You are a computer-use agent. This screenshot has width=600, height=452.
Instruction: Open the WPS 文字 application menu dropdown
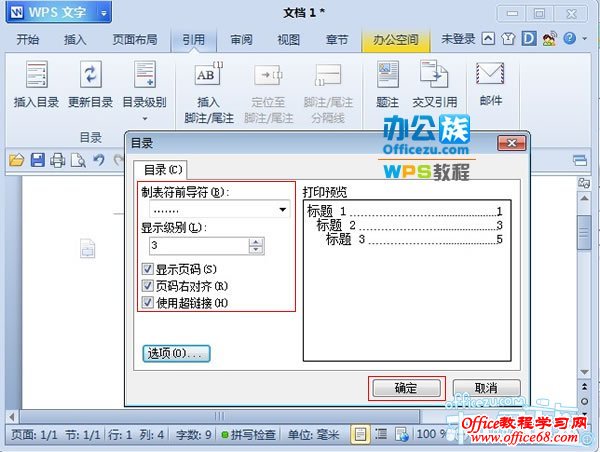(103, 13)
